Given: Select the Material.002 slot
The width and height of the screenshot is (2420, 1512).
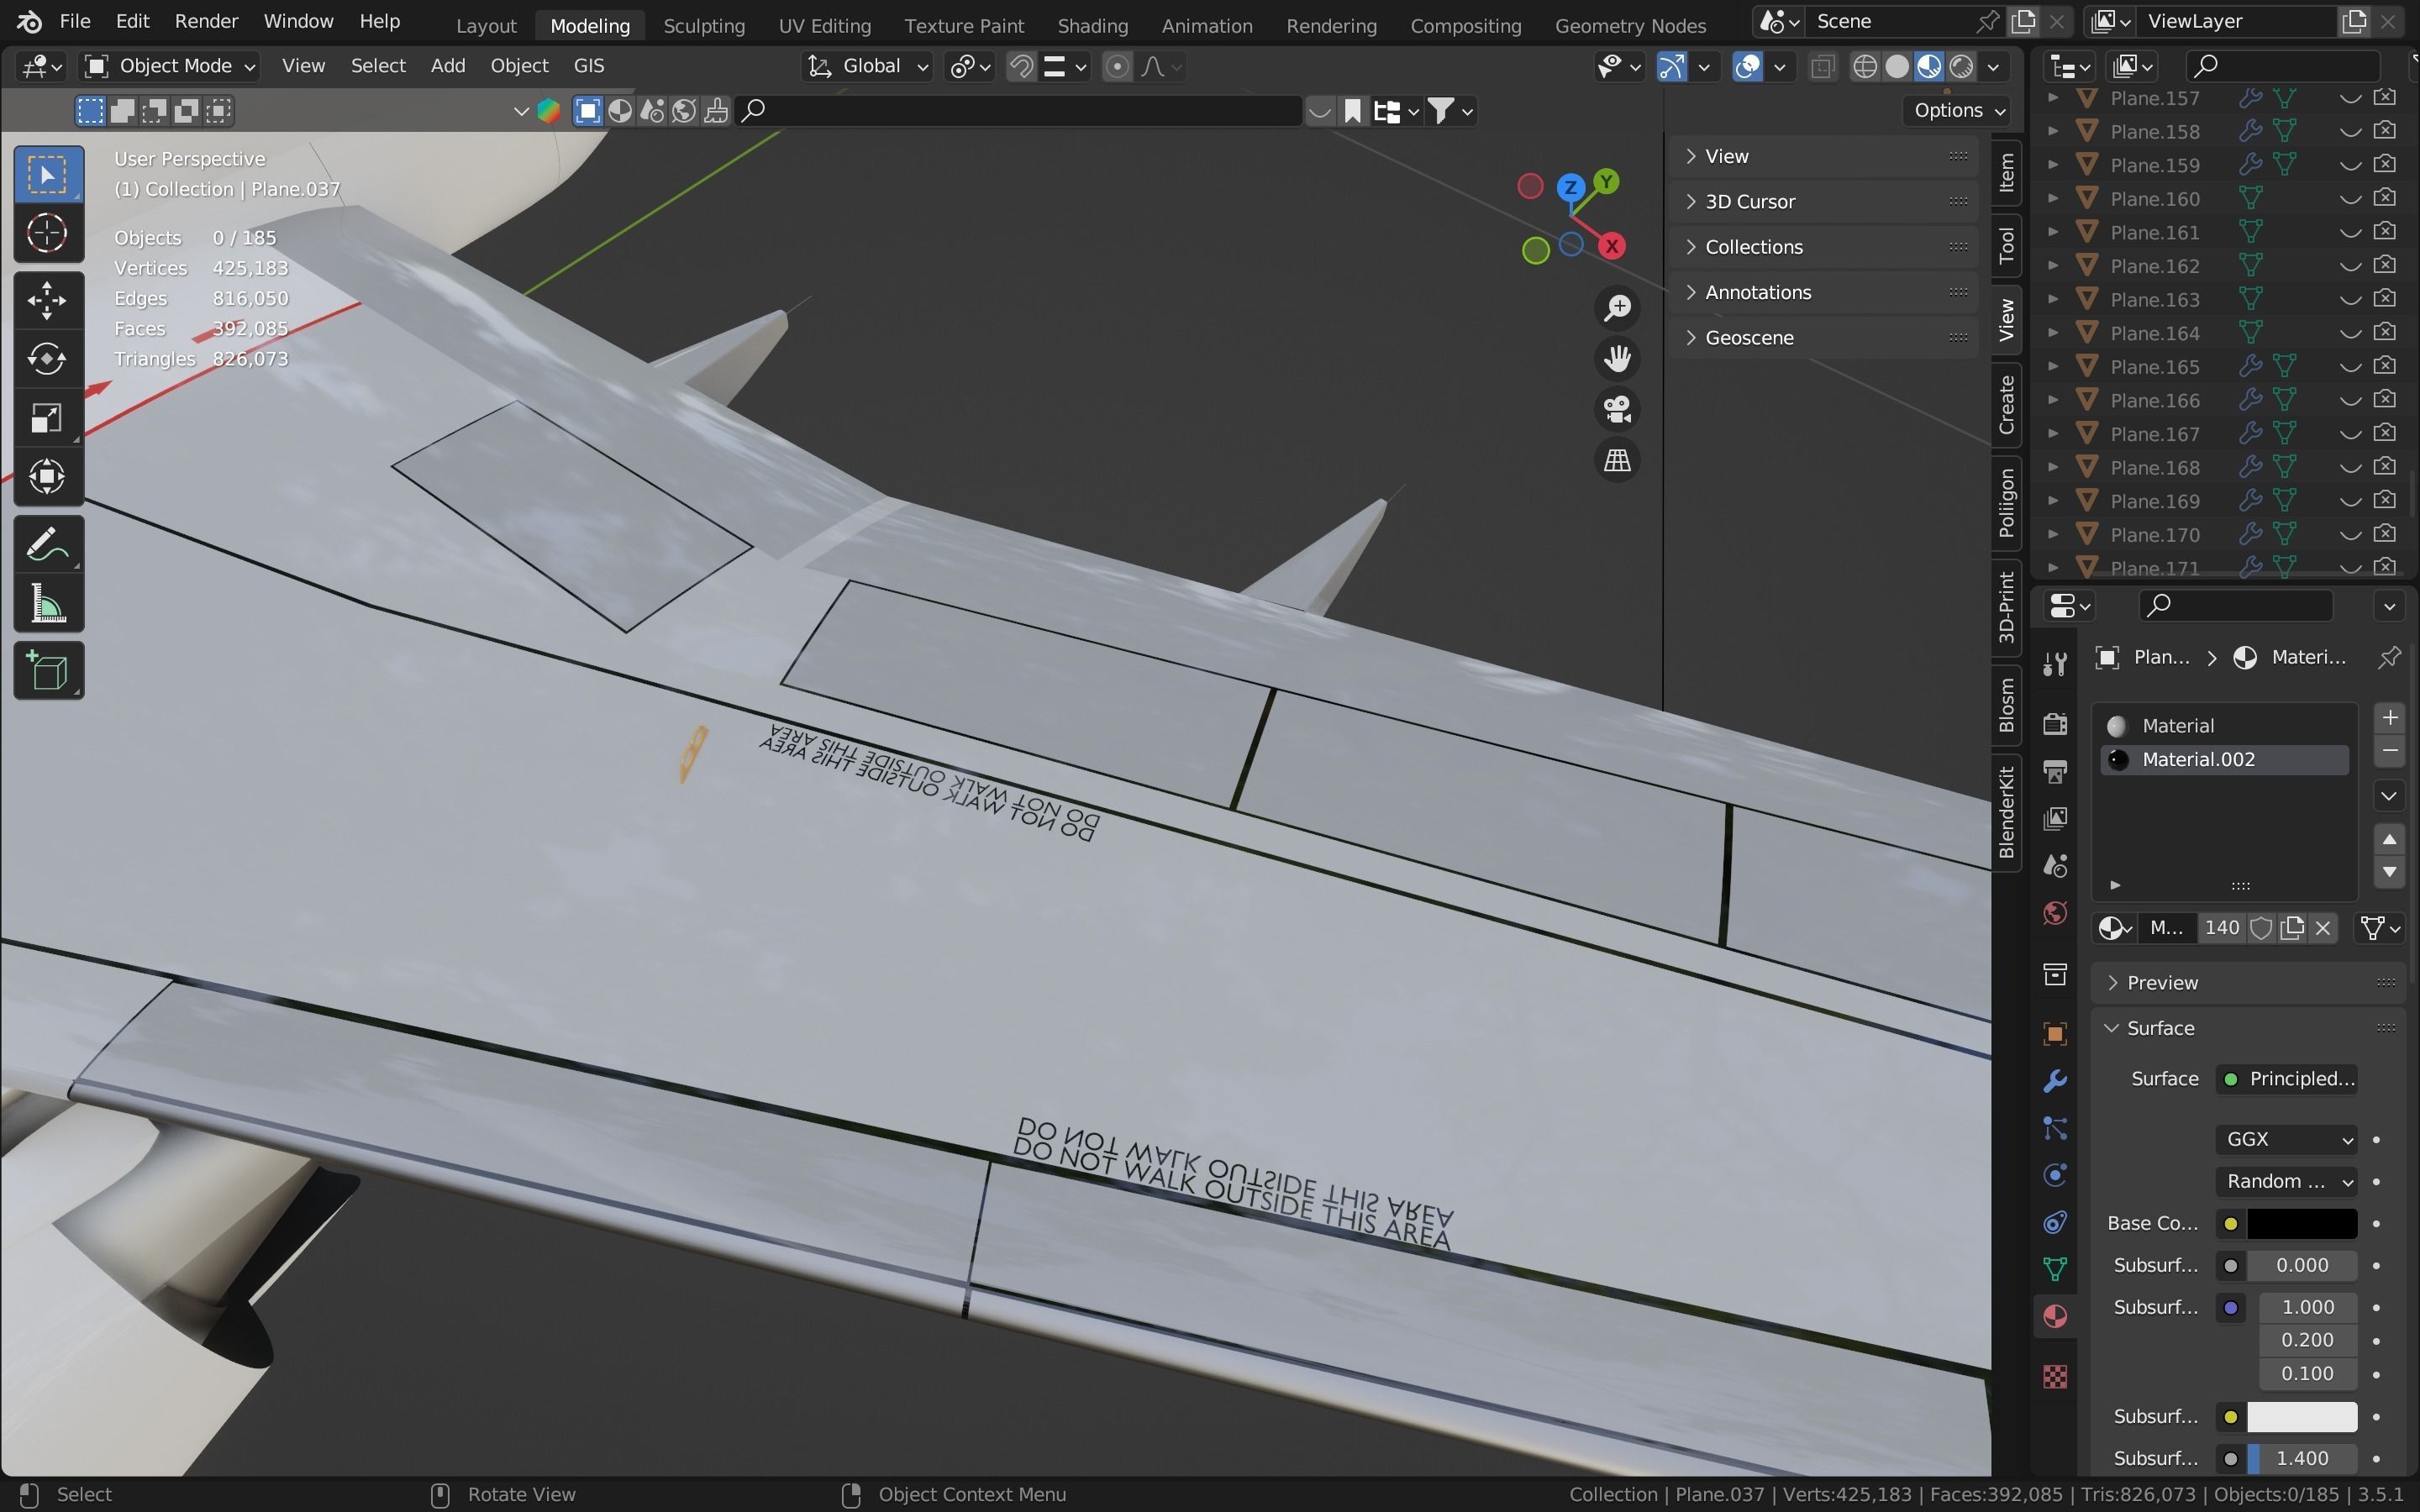Looking at the screenshot, I should (2224, 759).
